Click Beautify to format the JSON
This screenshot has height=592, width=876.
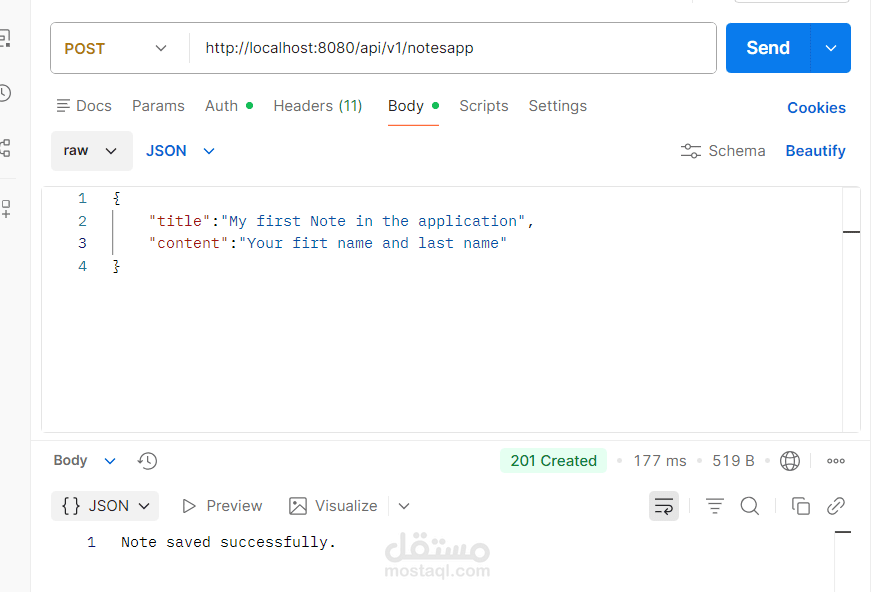(815, 151)
